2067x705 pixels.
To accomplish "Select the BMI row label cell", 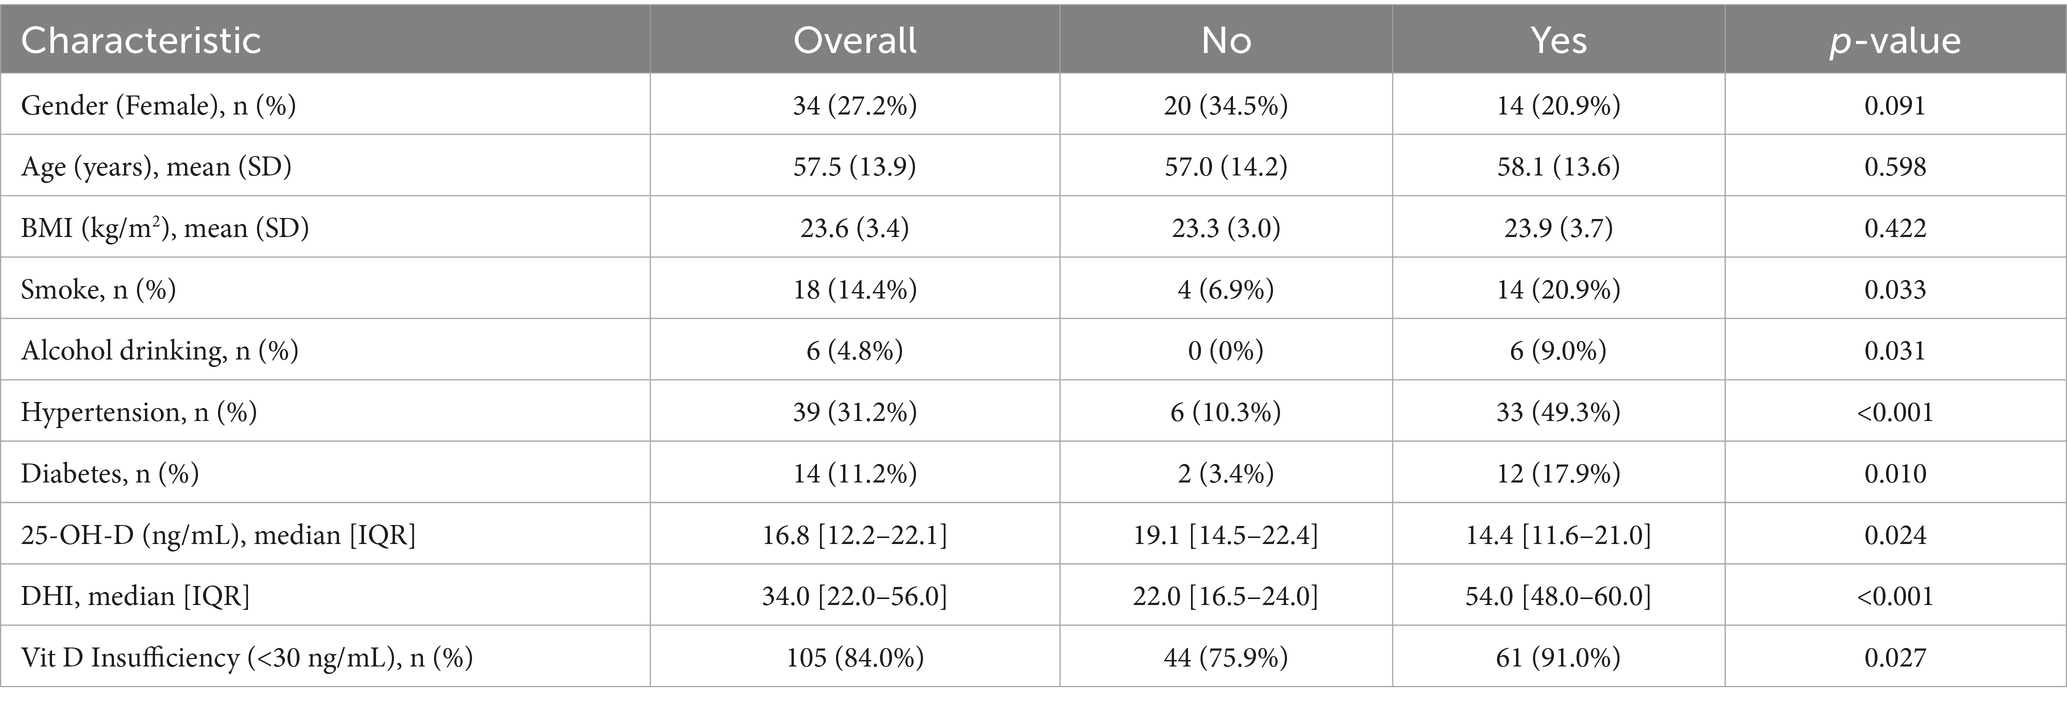I will [x=165, y=228].
